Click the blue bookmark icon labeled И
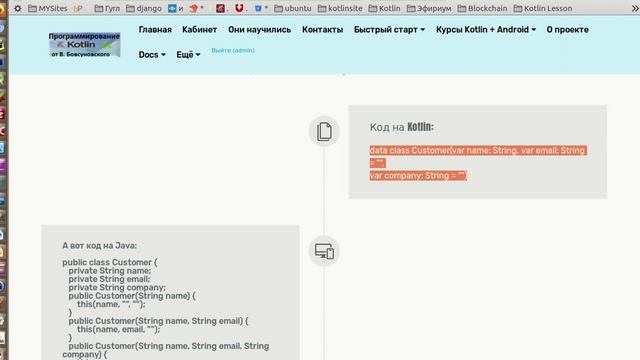Image resolution: width=640 pixels, height=360 pixels. [x=176, y=8]
